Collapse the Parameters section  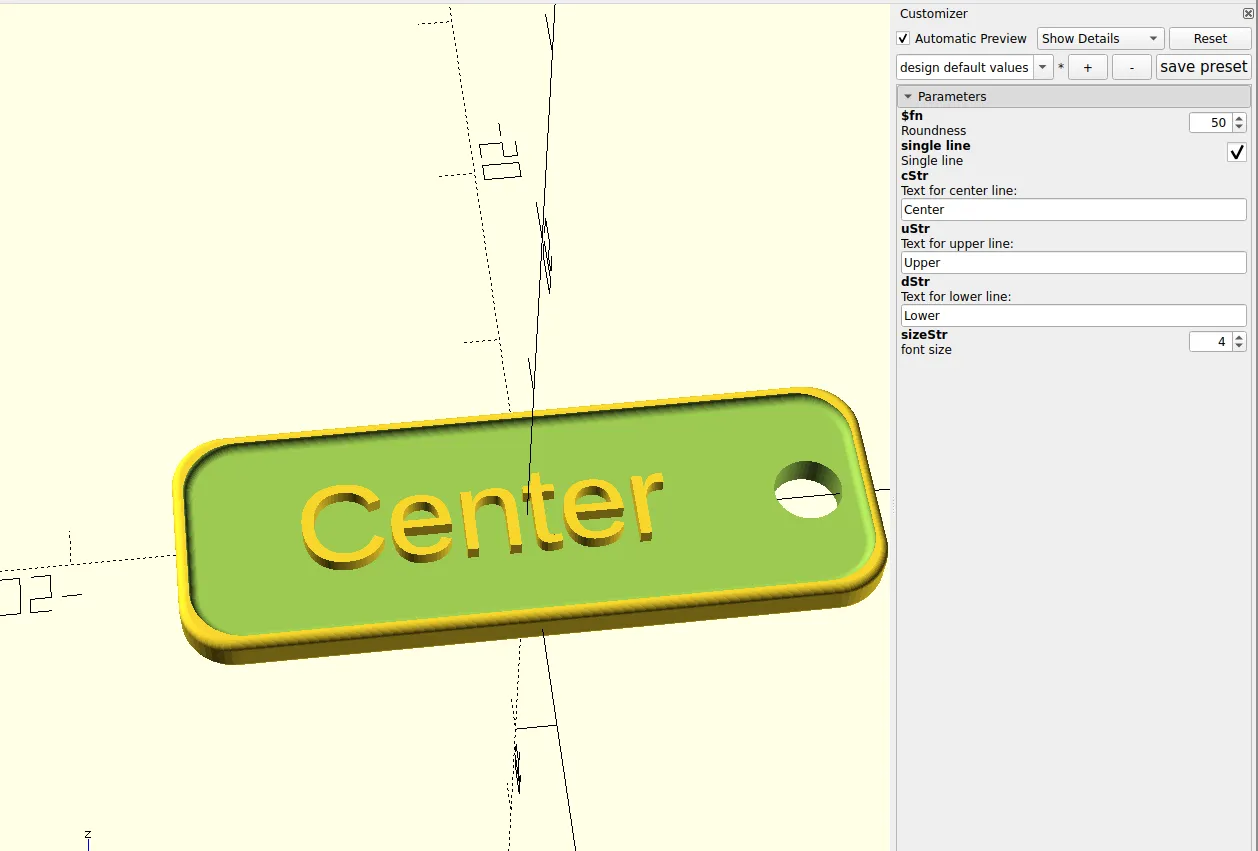tap(1073, 97)
